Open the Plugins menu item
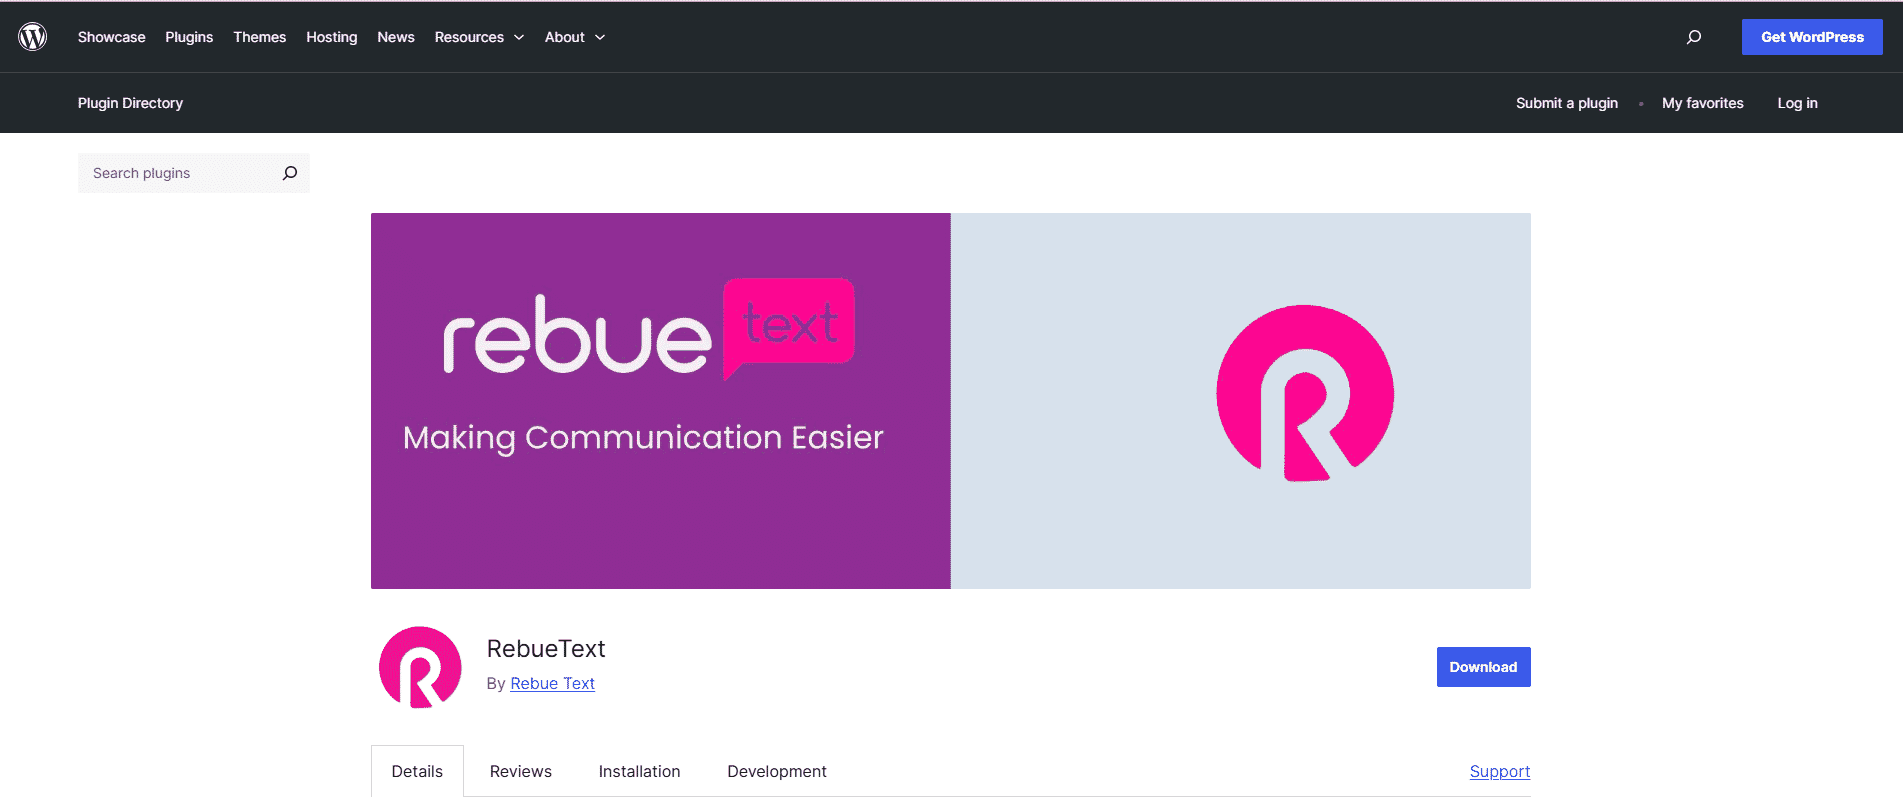Viewport: 1903px width, 807px height. (x=189, y=37)
